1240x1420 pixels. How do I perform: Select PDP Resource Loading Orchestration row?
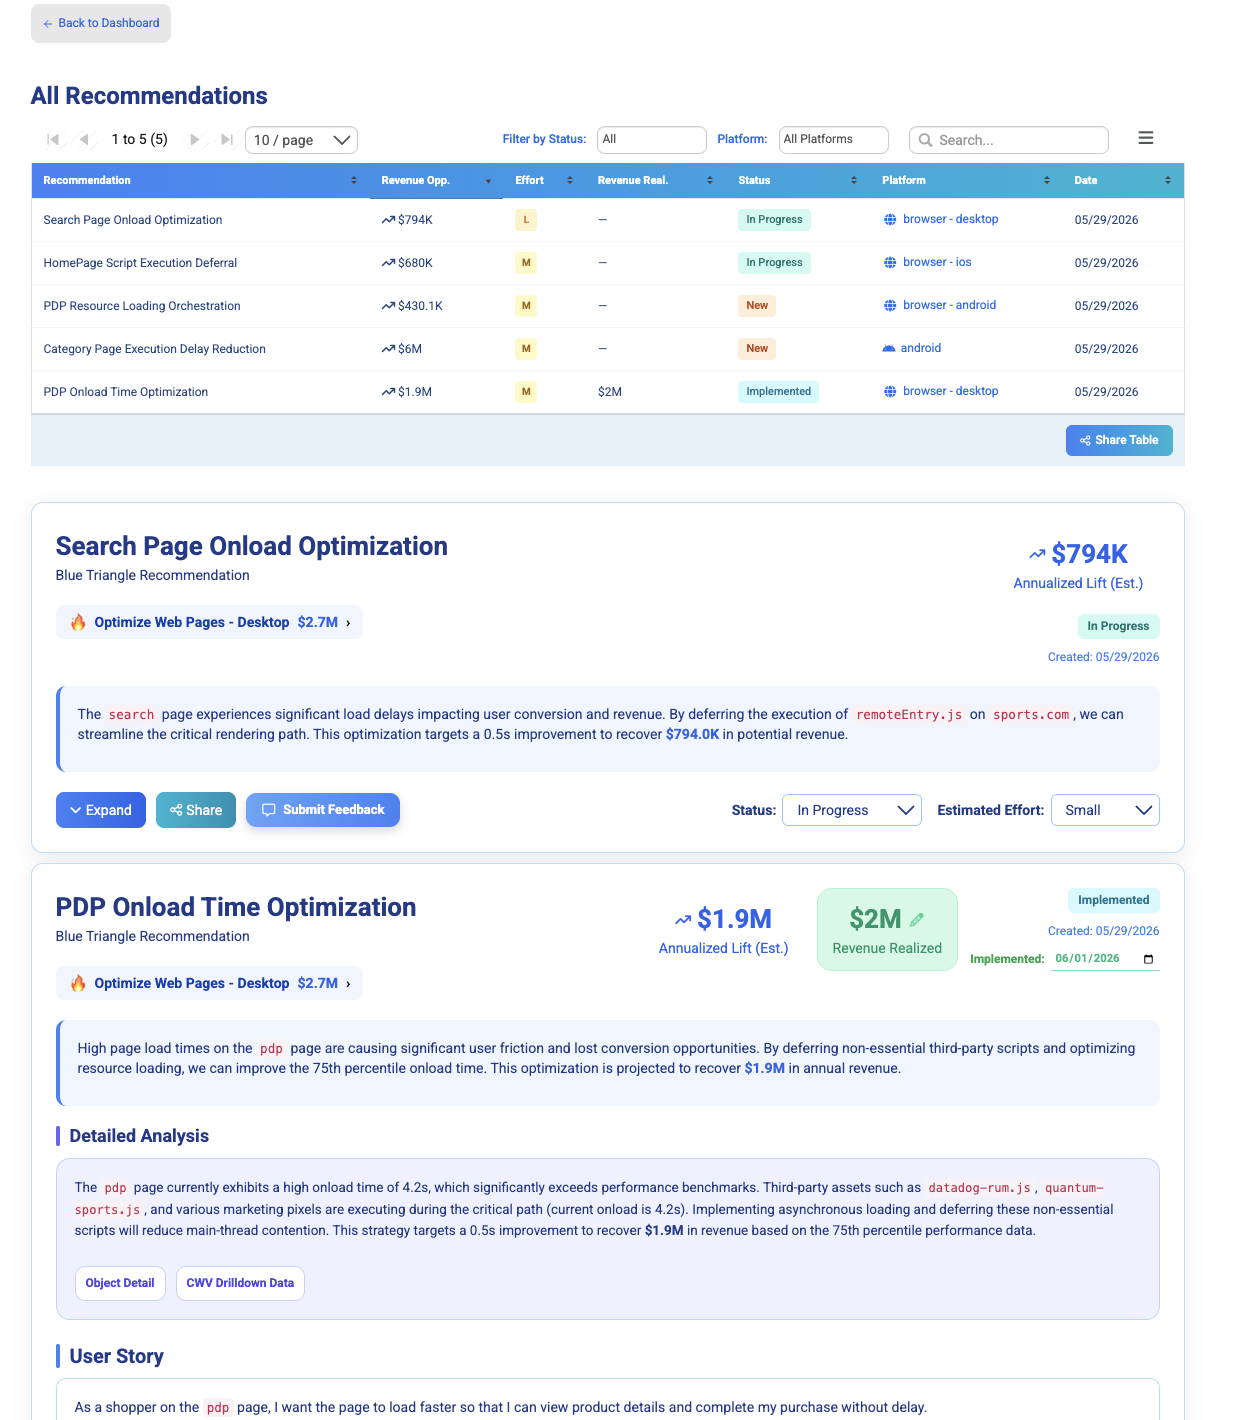[x=608, y=306]
